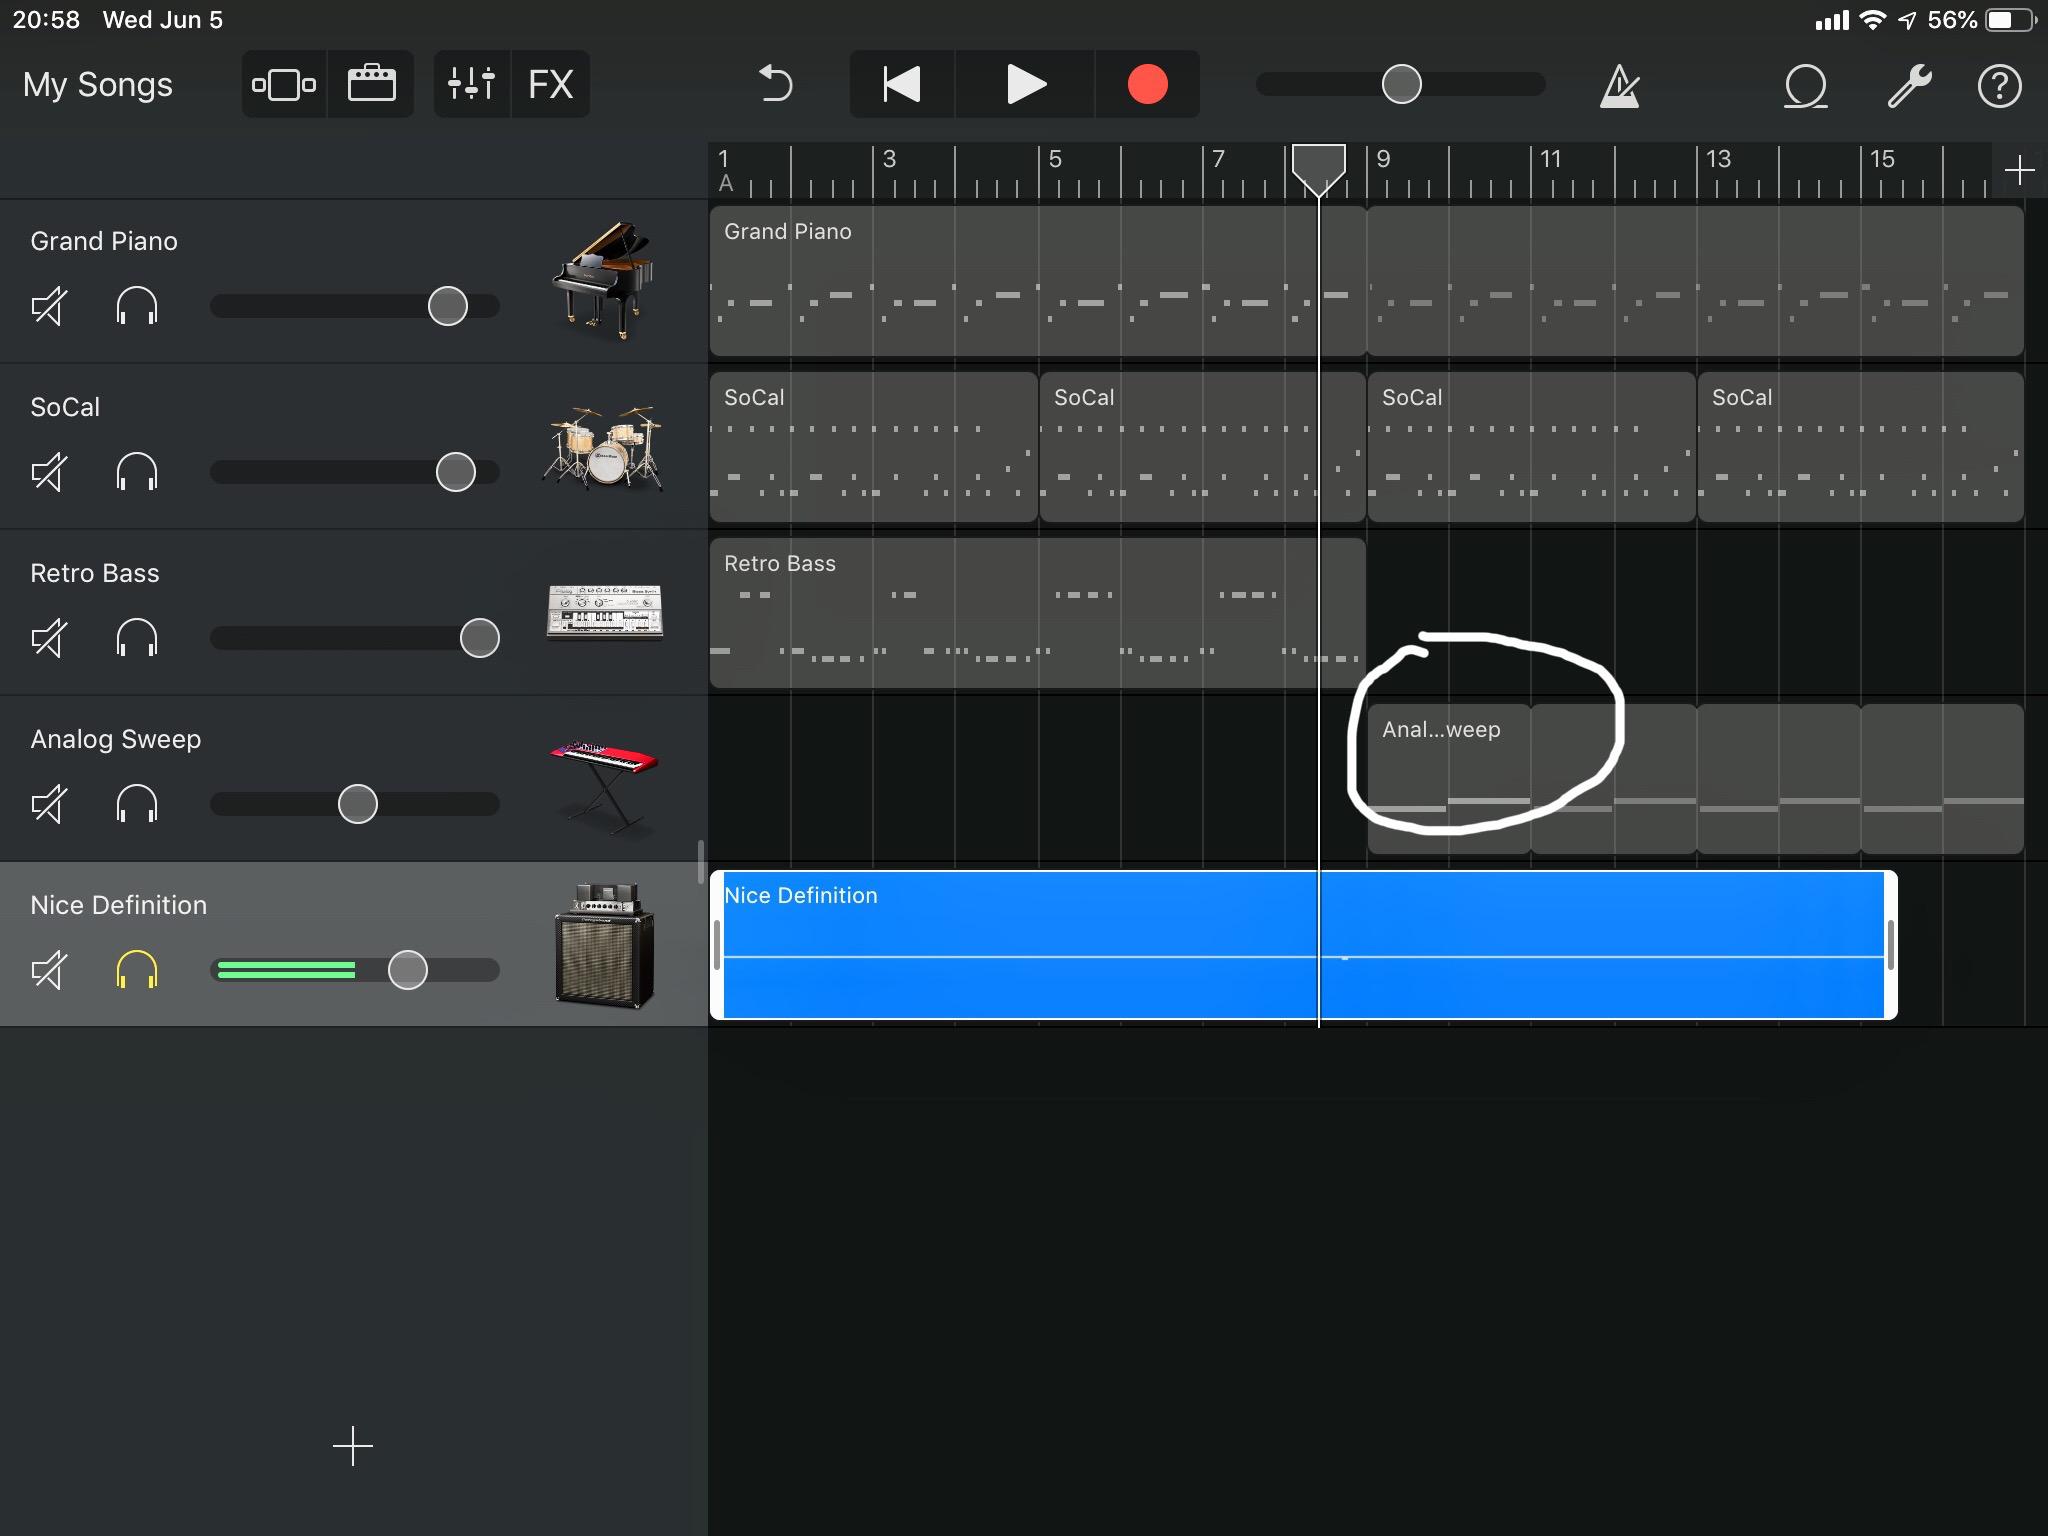The image size is (2048, 1536).
Task: Open the Loop Browser icon
Action: click(x=1805, y=85)
